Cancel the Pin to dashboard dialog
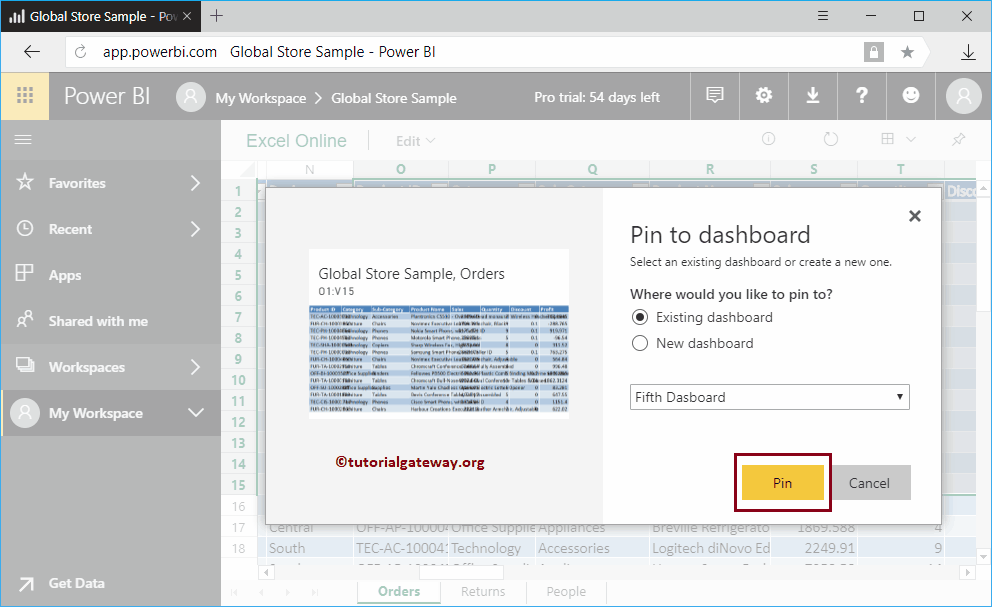This screenshot has width=992, height=607. pos(870,482)
